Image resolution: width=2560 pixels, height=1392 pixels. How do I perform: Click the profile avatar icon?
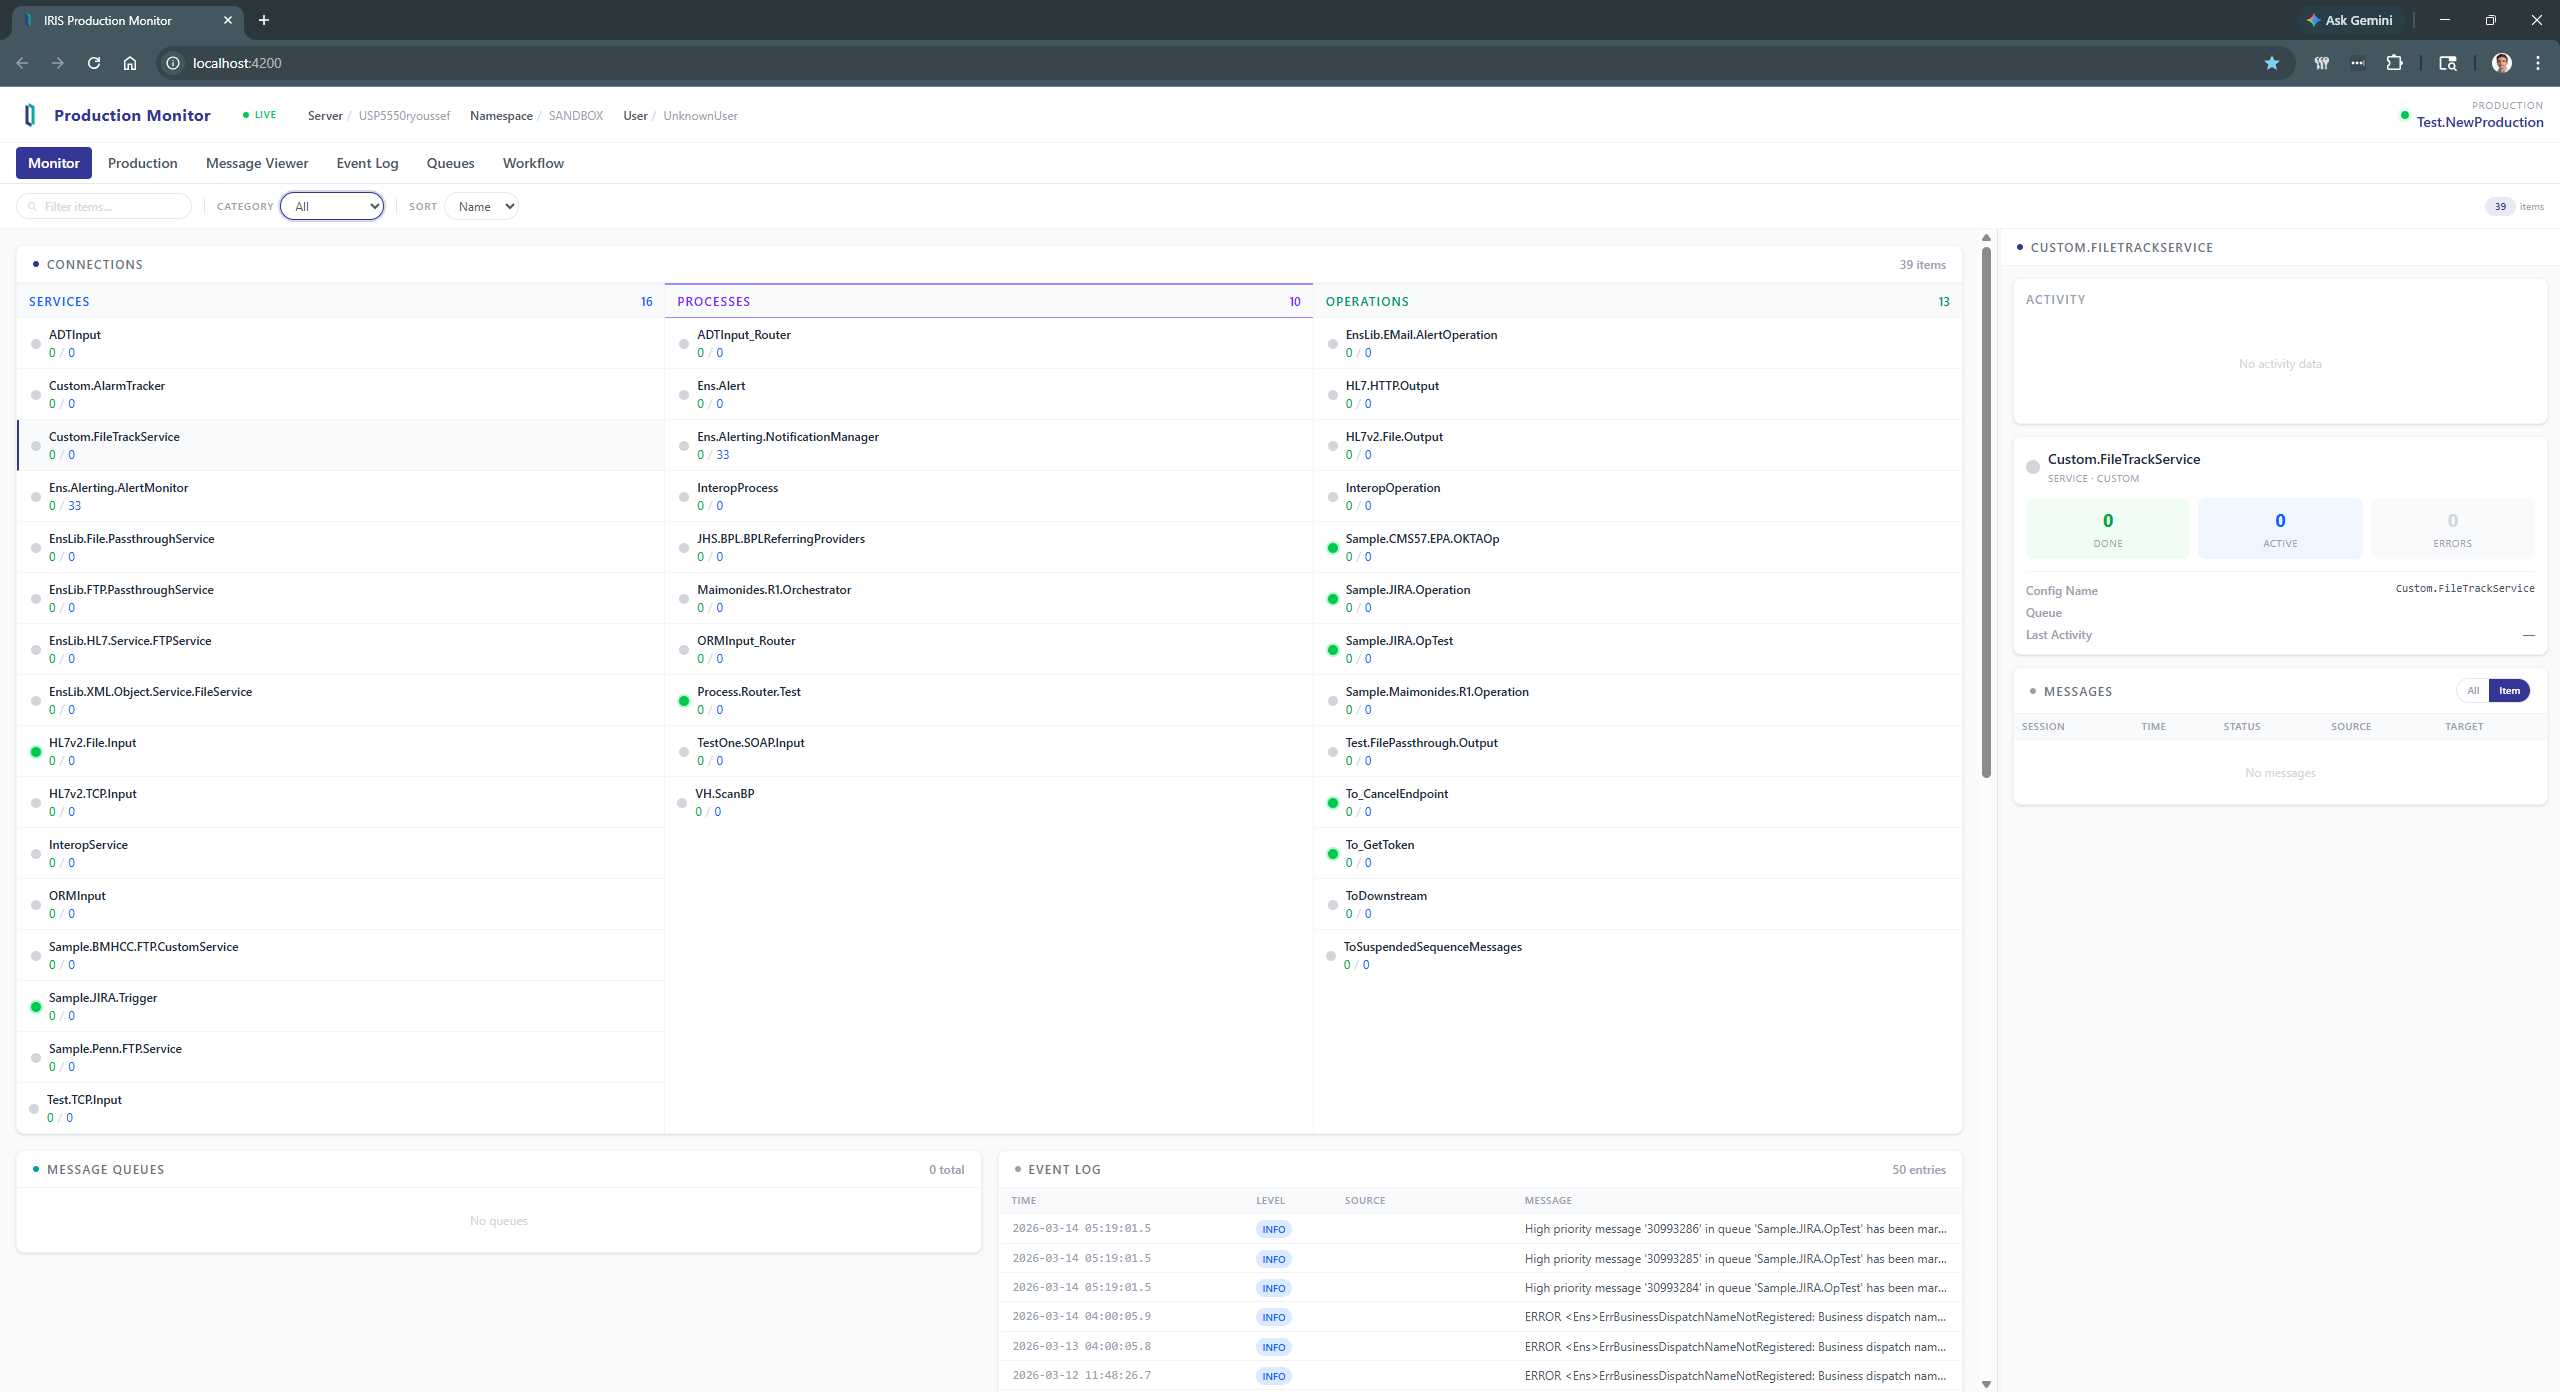(x=2501, y=62)
